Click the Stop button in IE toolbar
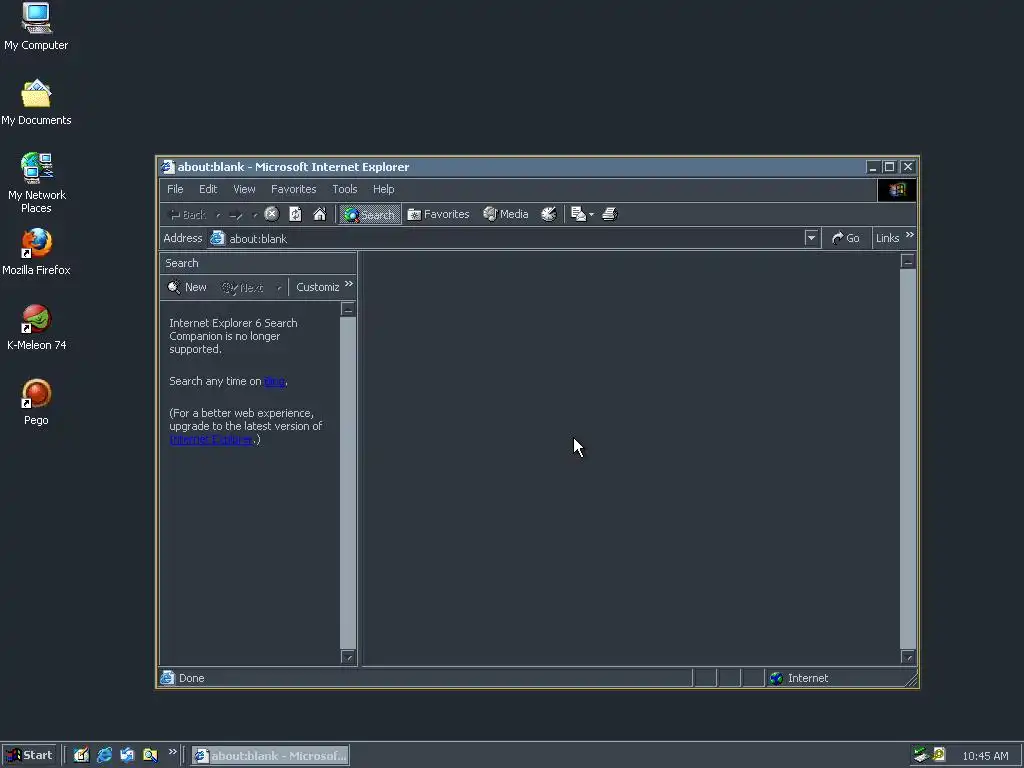This screenshot has width=1024, height=768. click(x=272, y=214)
